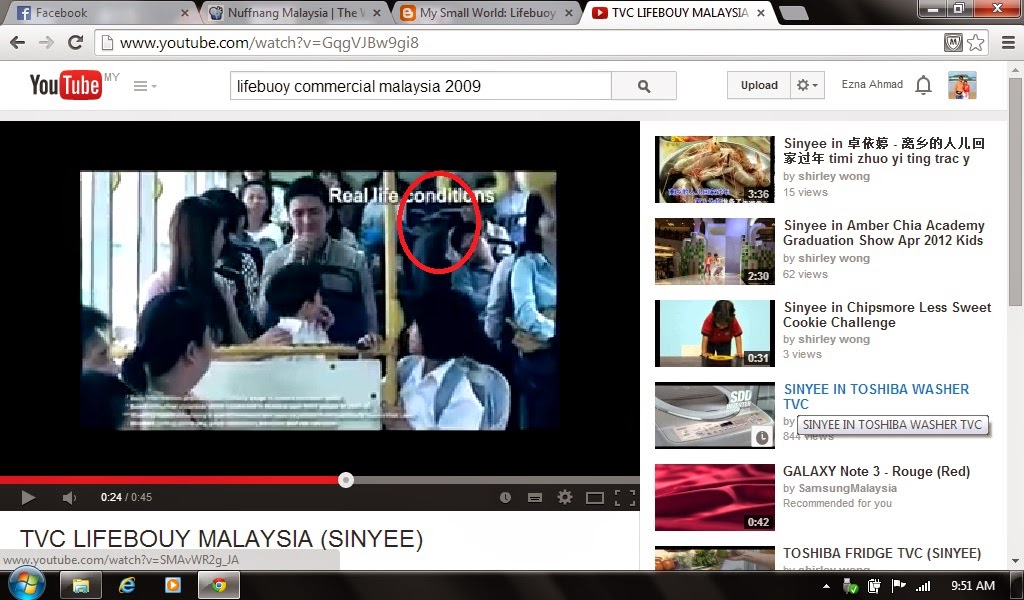Close the My Small World tab
Viewport: 1024px width, 600px height.
569,13
